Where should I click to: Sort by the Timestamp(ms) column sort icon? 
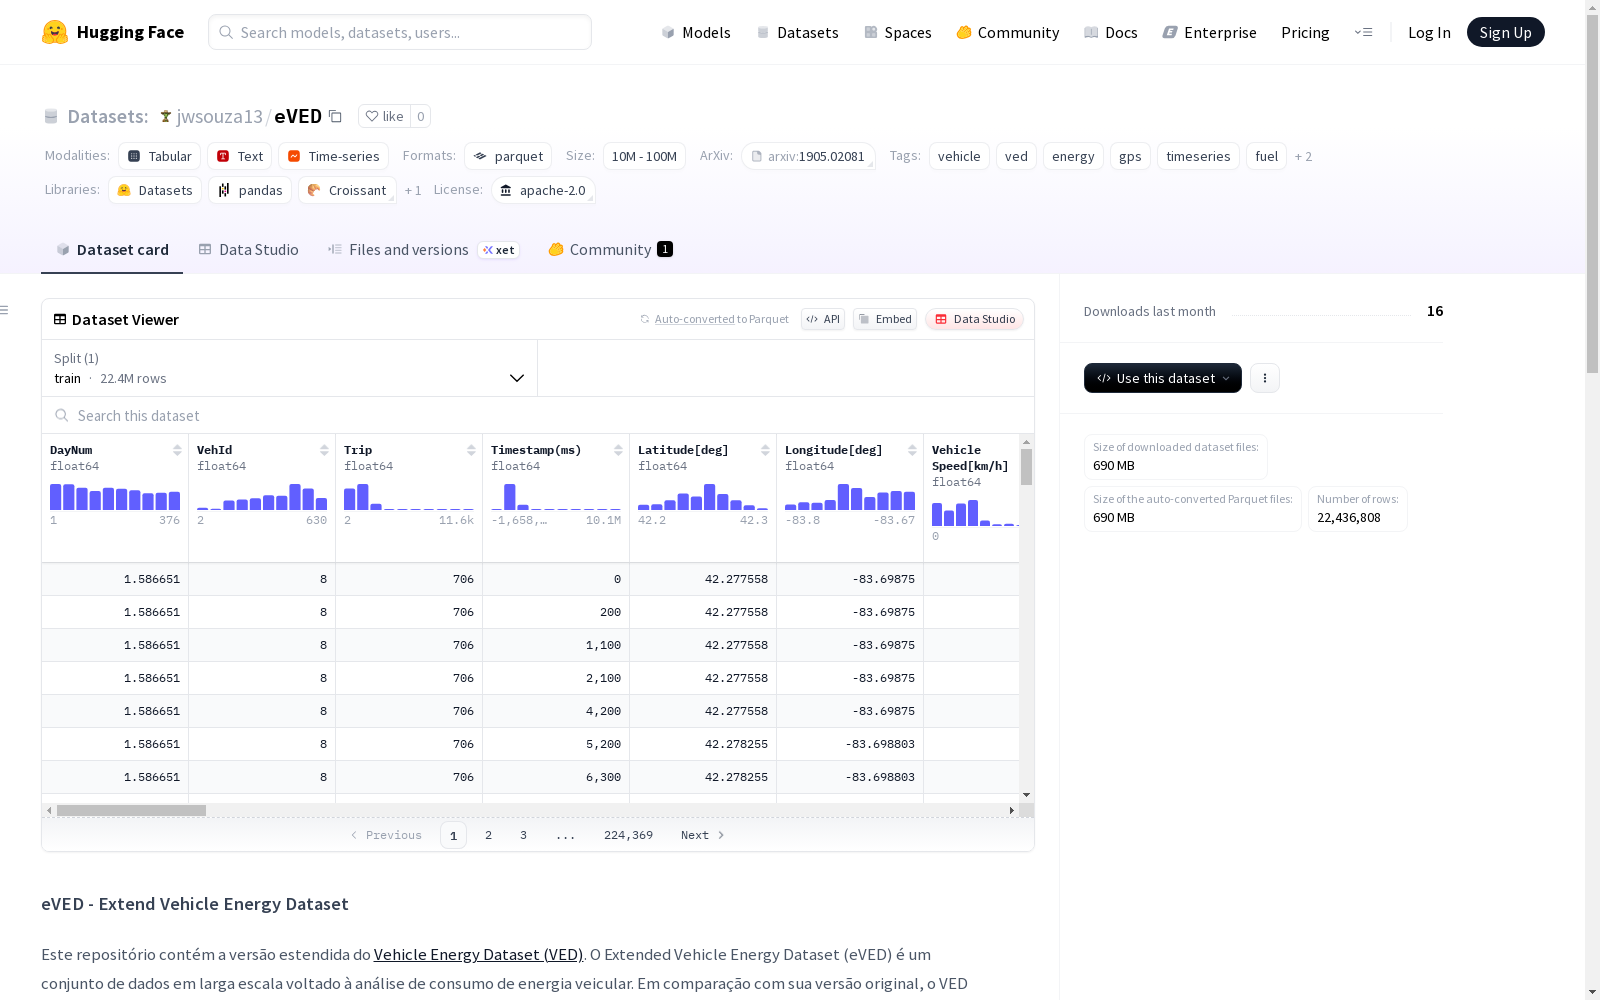click(x=618, y=450)
